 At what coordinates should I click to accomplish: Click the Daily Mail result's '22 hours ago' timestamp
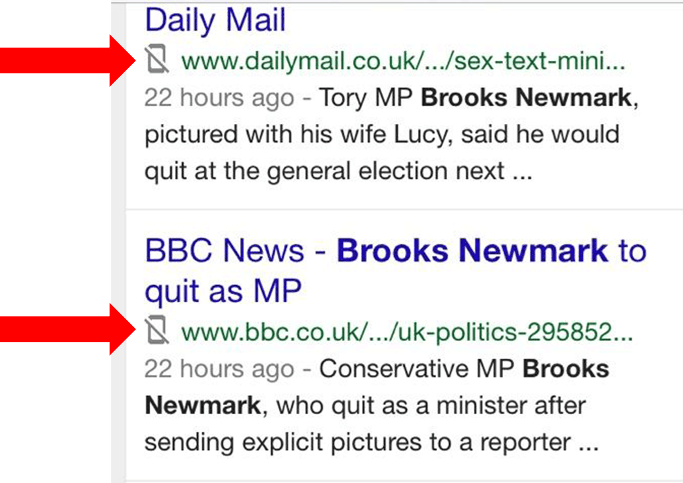point(219,99)
